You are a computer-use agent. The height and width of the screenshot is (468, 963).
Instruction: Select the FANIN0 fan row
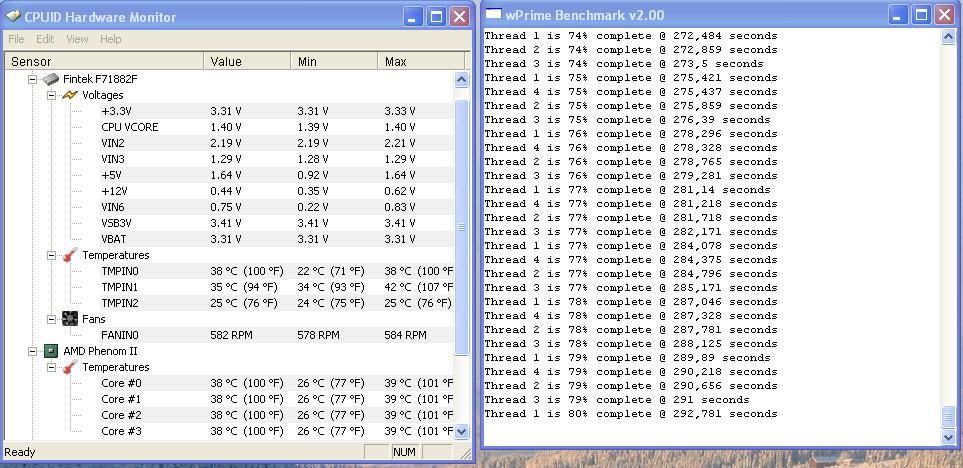point(275,335)
